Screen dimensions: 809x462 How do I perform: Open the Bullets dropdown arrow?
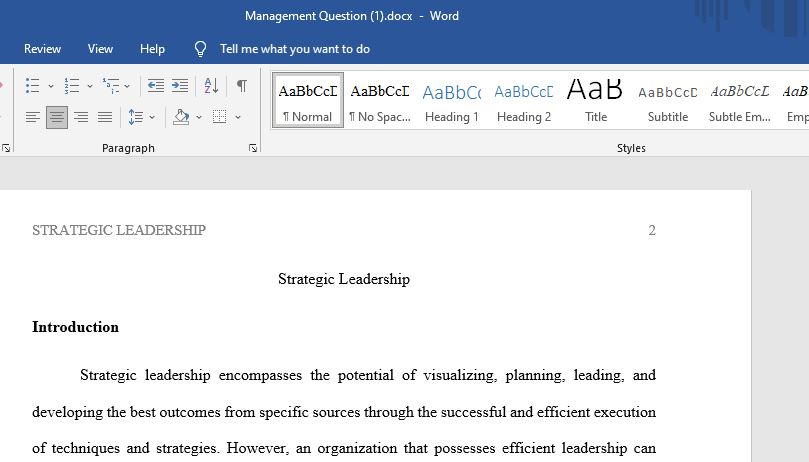51,86
